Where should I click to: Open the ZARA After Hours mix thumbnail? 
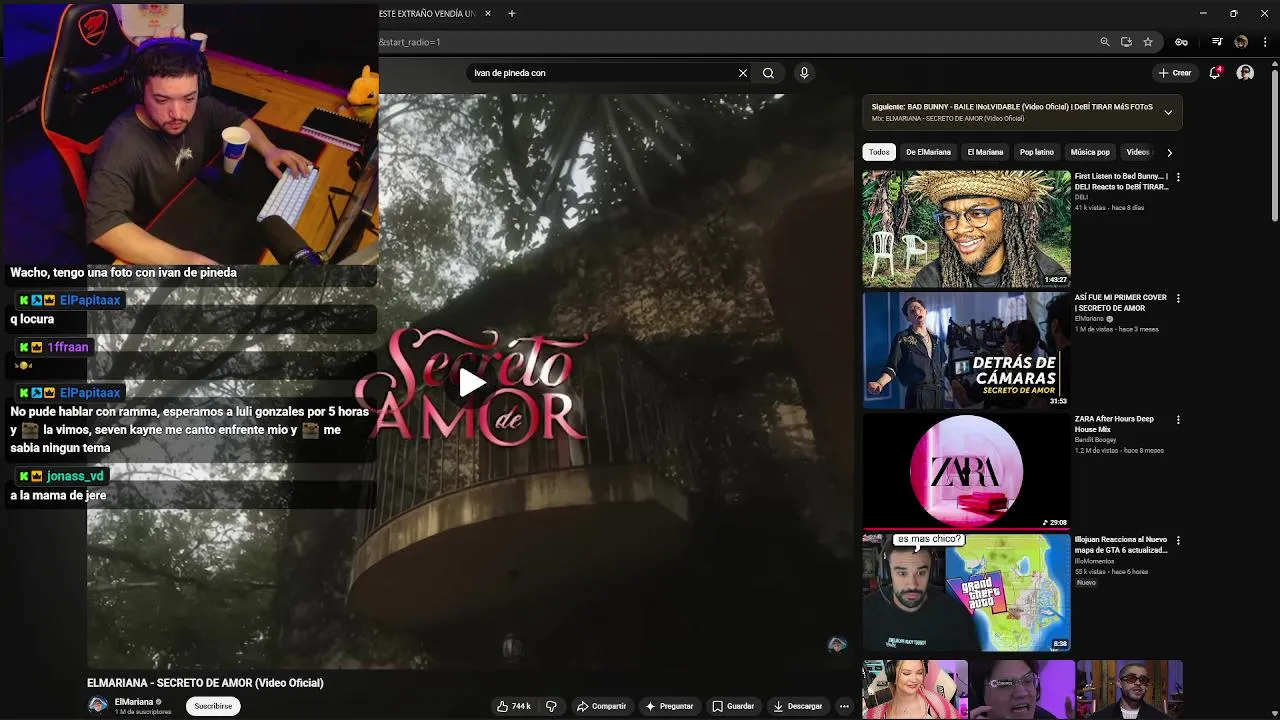[966, 471]
